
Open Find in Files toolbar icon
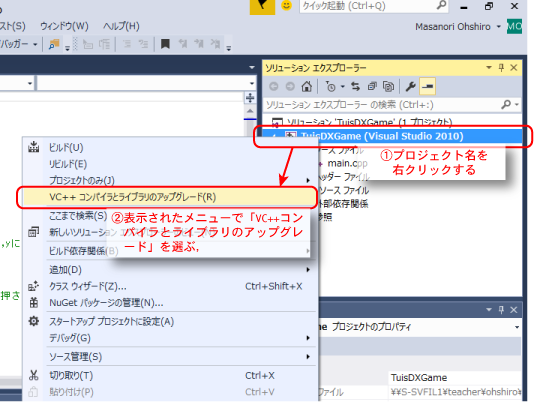54,44
